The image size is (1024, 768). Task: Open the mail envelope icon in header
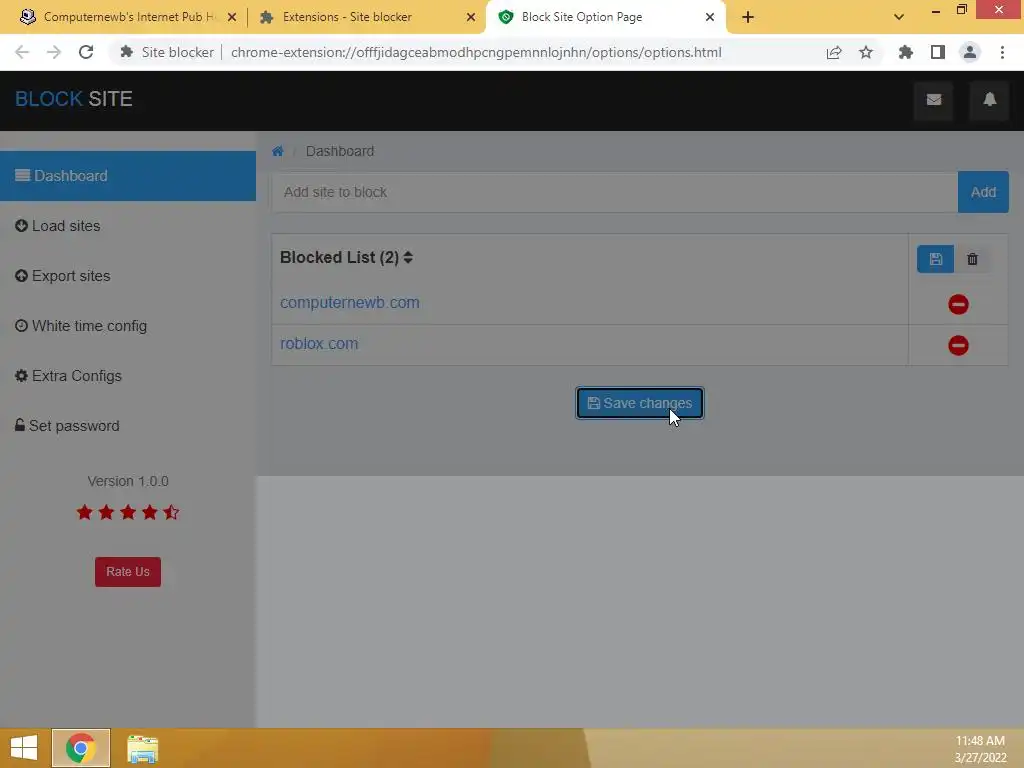click(x=934, y=99)
